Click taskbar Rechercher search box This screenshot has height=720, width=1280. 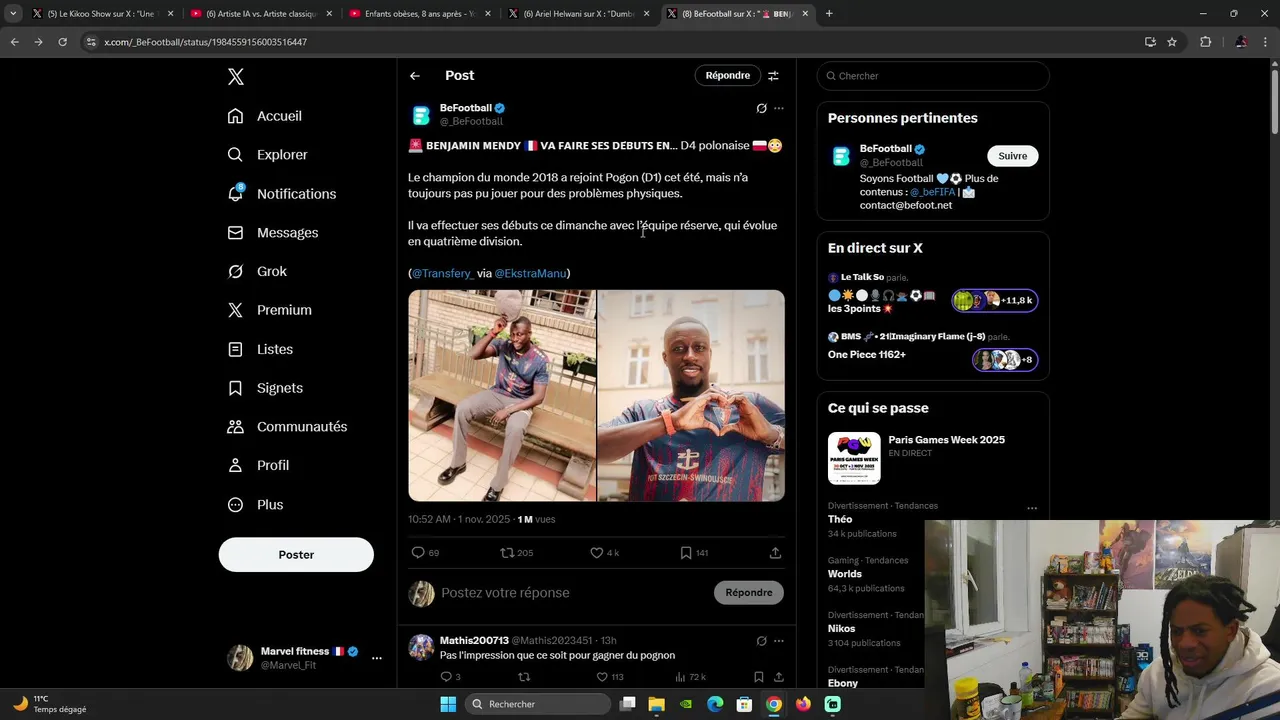pos(536,704)
